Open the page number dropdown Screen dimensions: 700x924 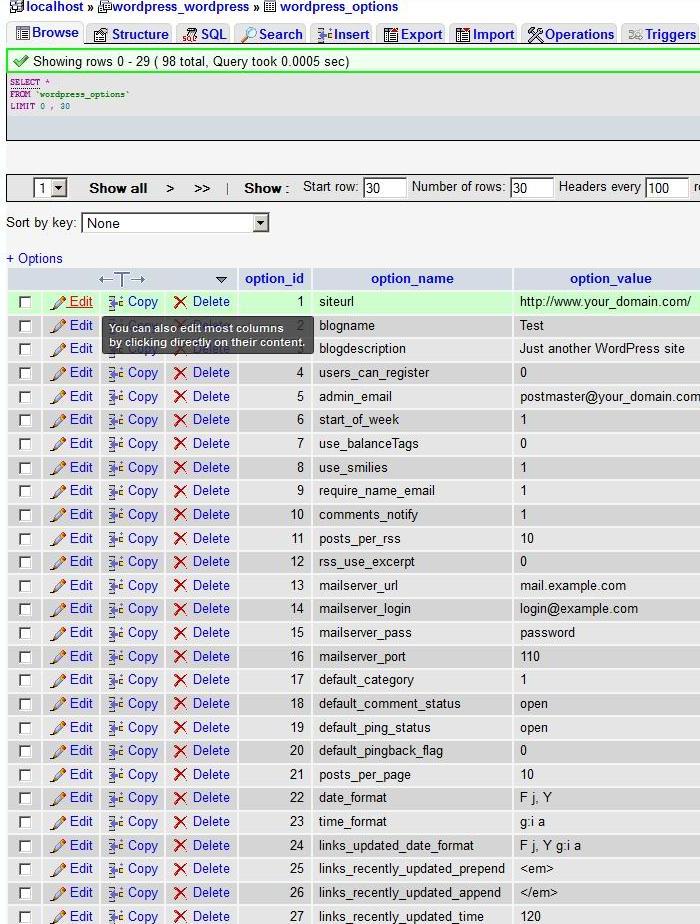pyautogui.click(x=50, y=188)
